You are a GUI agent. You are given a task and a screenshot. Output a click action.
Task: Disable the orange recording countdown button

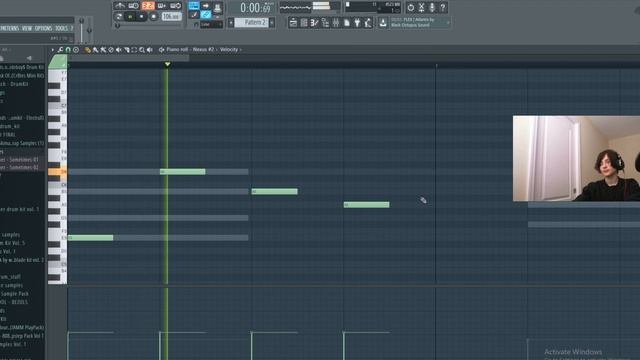148,6
